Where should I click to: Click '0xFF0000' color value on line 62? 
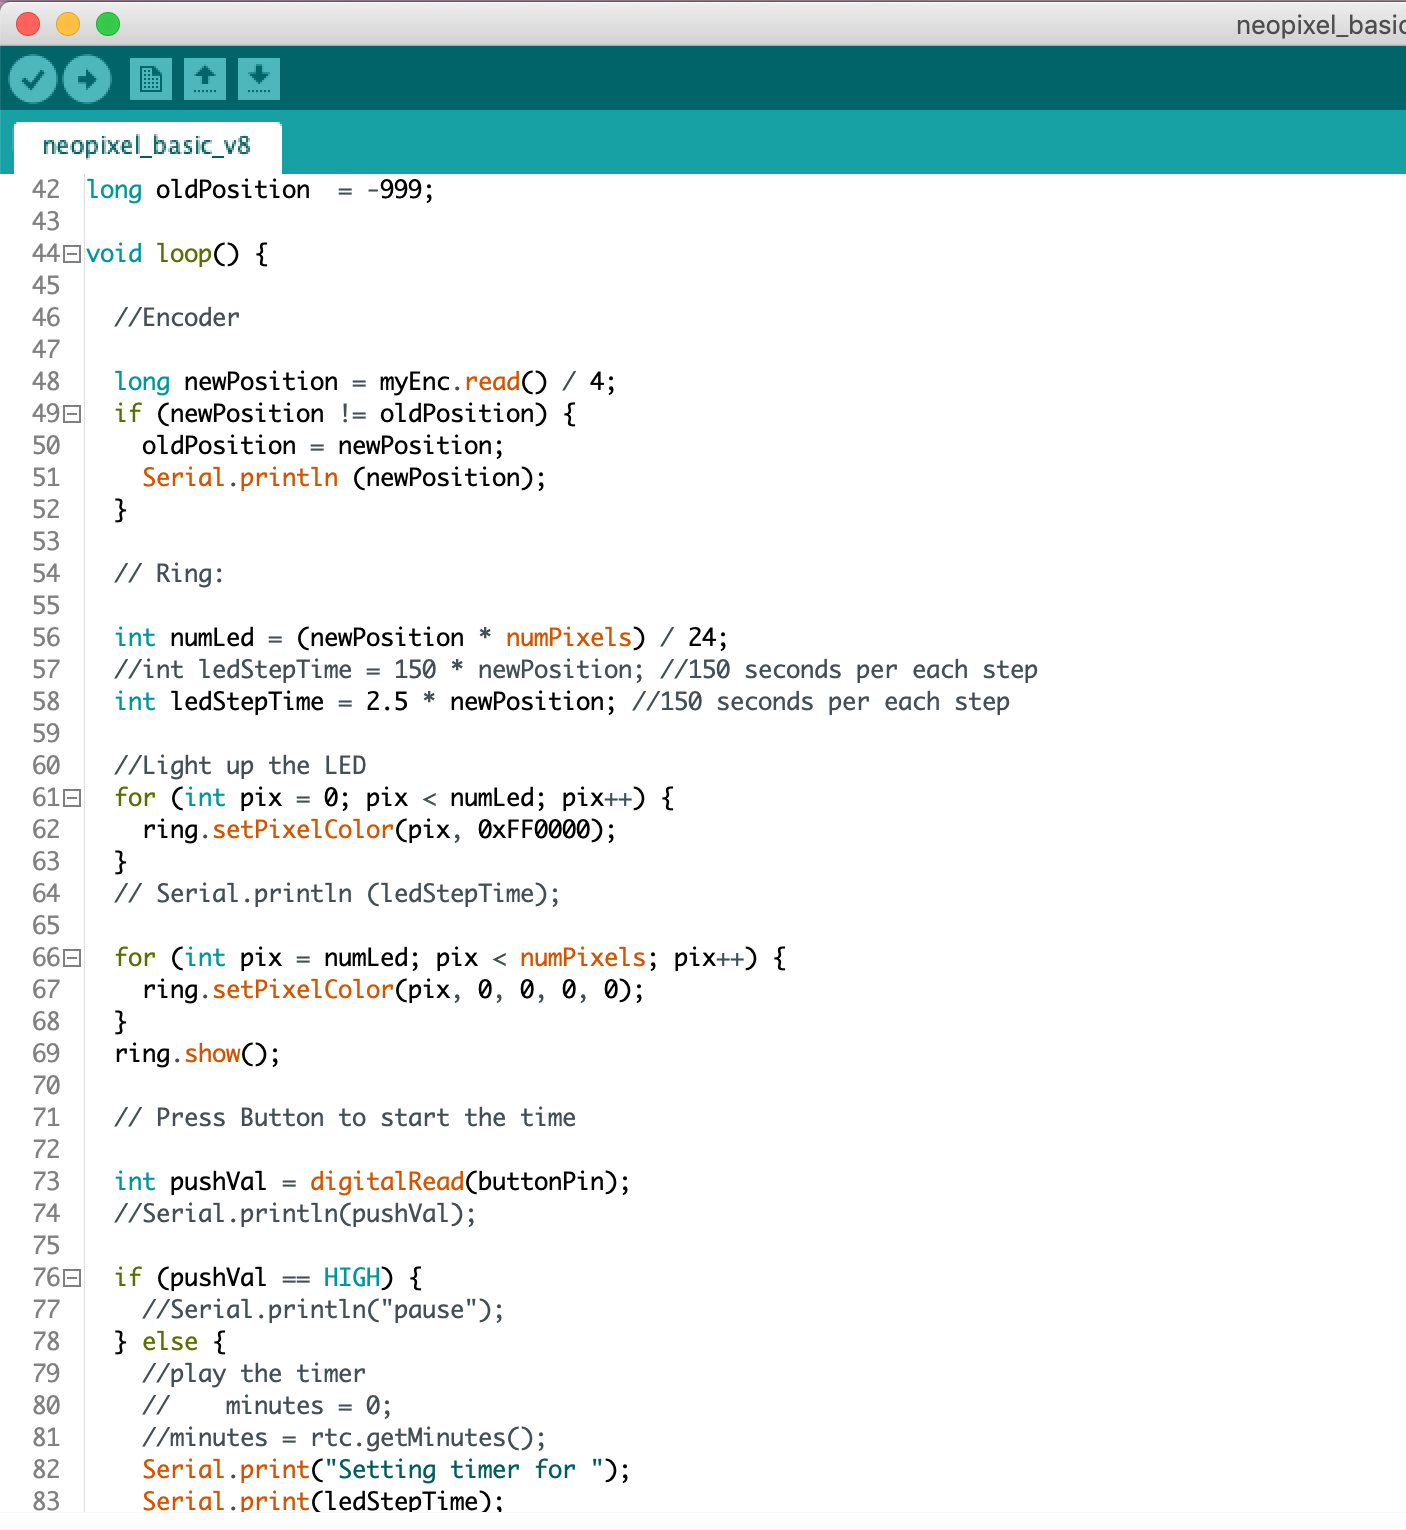533,830
